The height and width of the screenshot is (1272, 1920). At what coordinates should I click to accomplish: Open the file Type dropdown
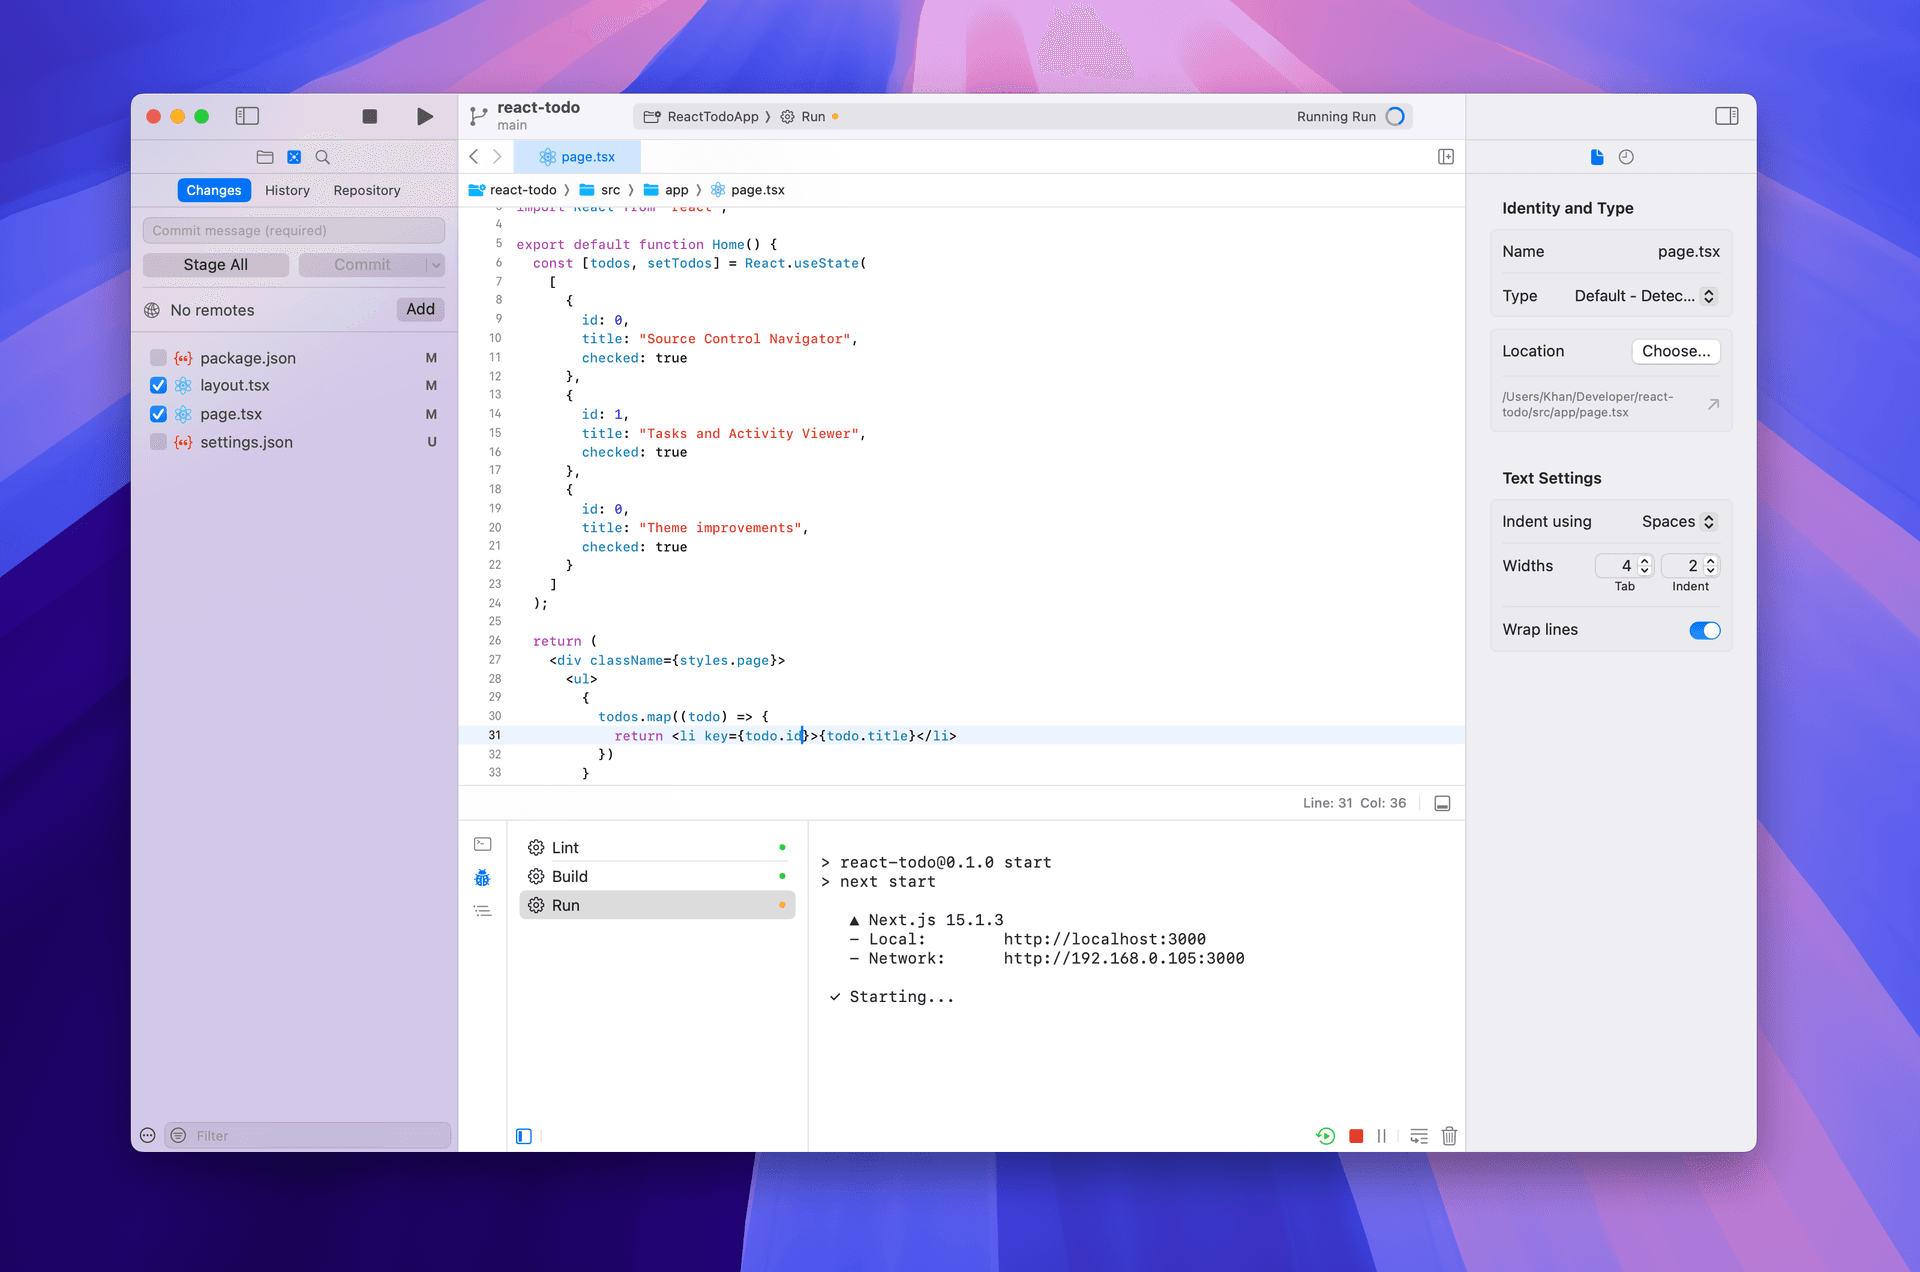click(x=1644, y=296)
